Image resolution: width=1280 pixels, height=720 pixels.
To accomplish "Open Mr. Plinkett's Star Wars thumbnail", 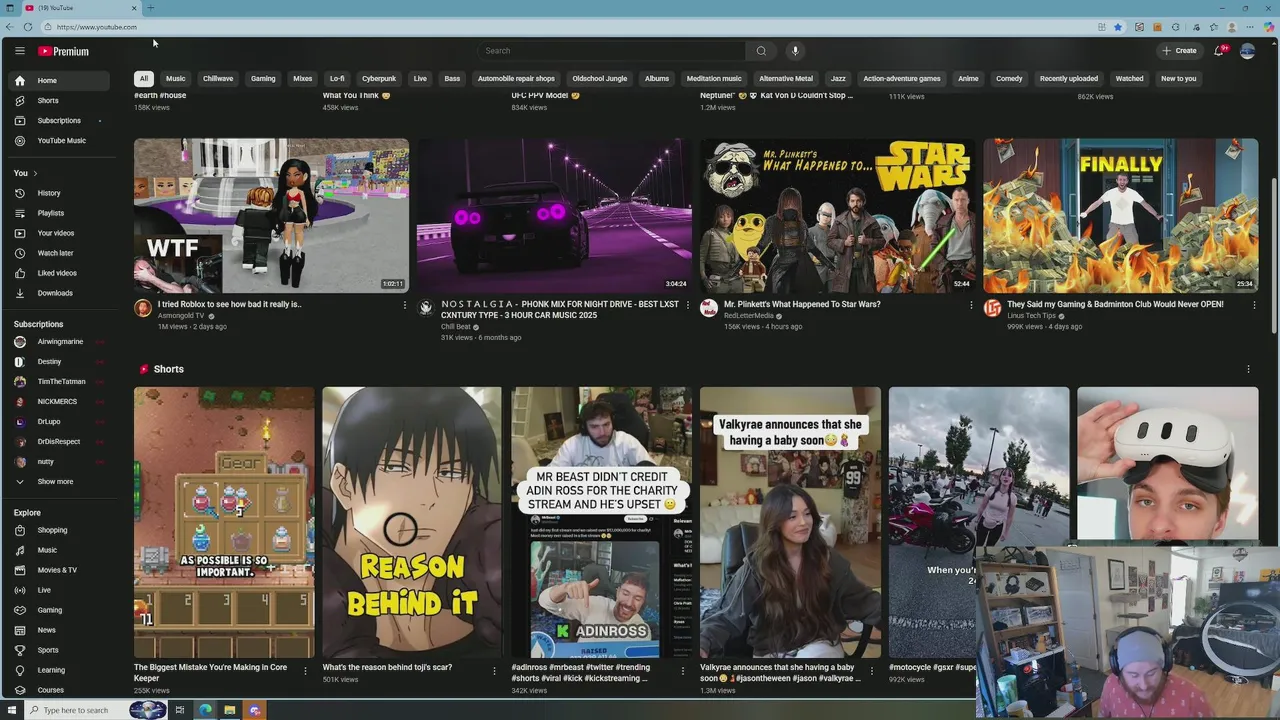I will point(837,215).
